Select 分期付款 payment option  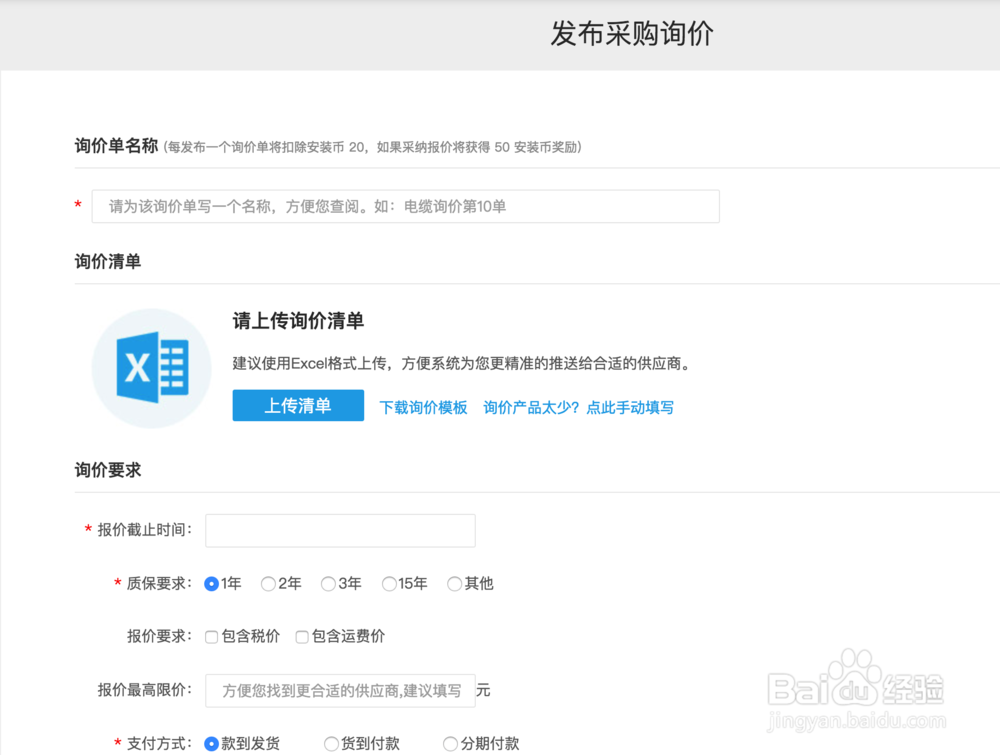(x=450, y=744)
